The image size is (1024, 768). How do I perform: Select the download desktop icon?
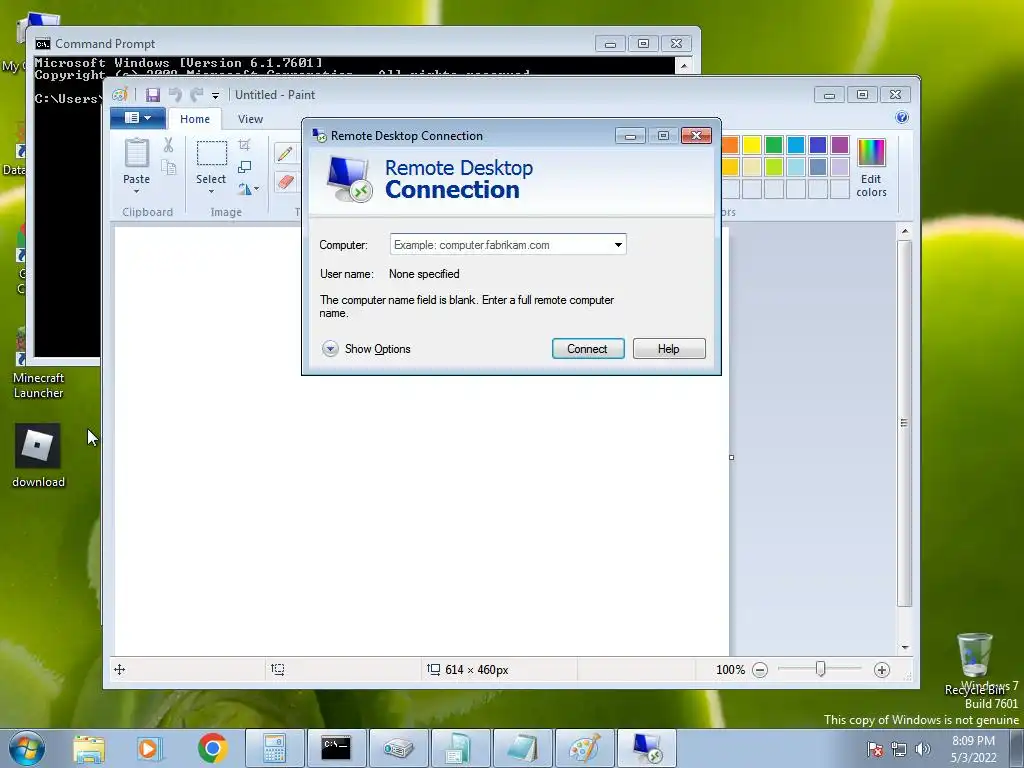point(38,456)
